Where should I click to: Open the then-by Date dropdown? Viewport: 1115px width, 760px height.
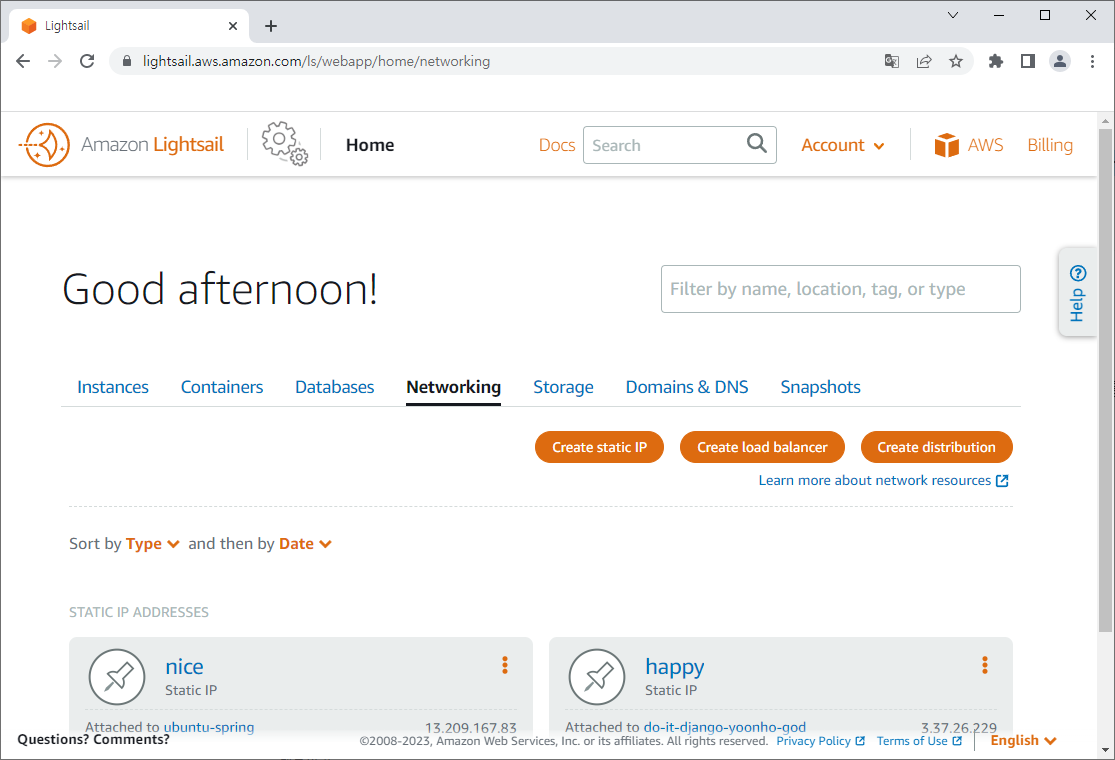click(305, 544)
